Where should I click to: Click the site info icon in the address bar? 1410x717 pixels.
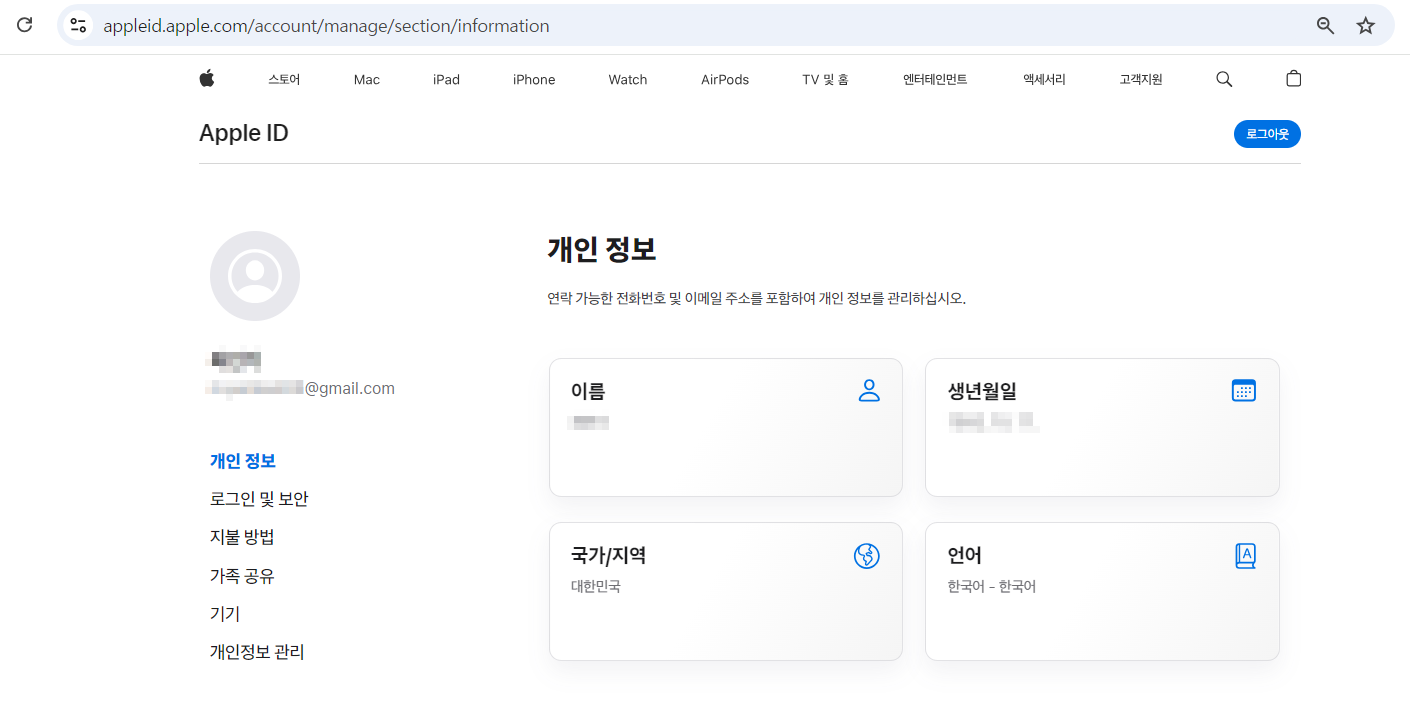78,25
